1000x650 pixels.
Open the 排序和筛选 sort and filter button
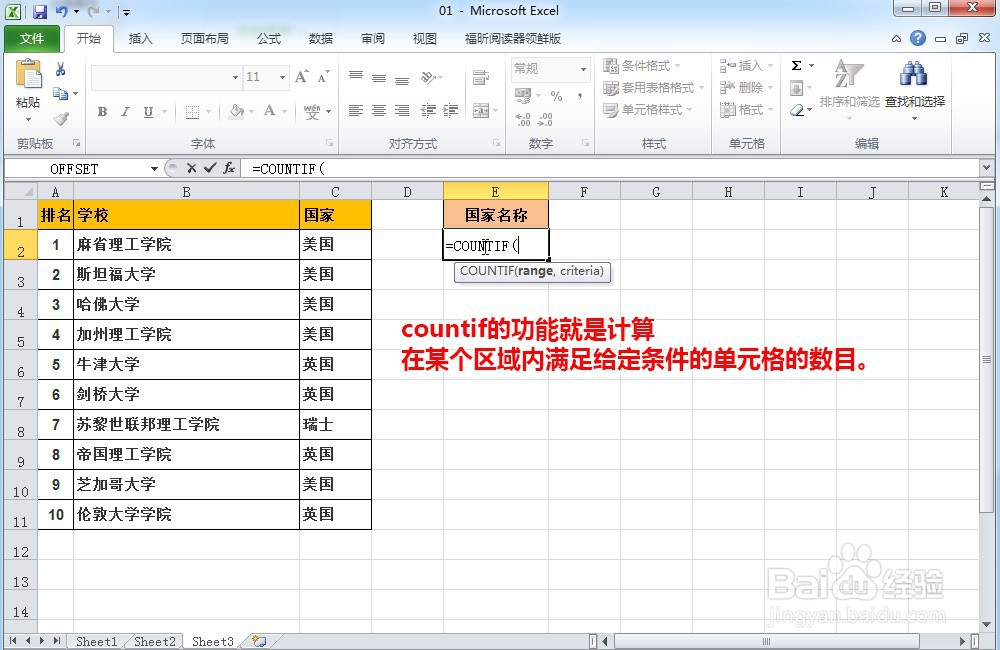point(849,89)
